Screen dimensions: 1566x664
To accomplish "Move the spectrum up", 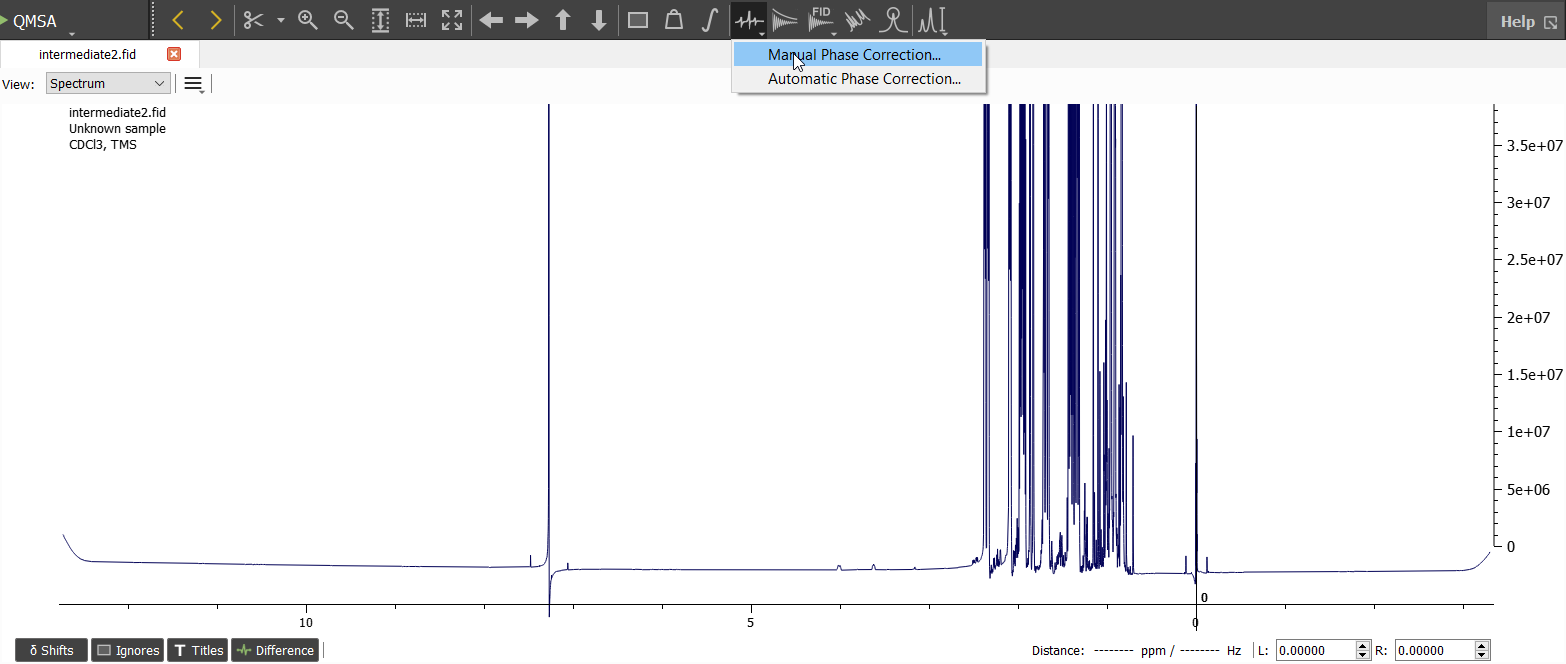I will pyautogui.click(x=563, y=20).
